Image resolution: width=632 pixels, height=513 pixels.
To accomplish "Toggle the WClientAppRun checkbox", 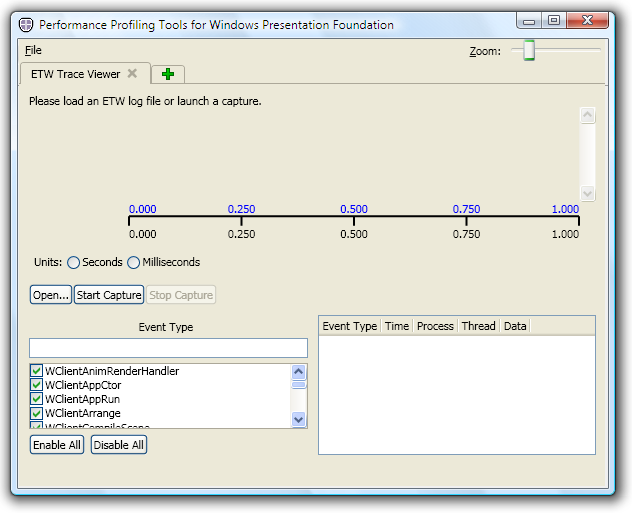I will [x=36, y=399].
